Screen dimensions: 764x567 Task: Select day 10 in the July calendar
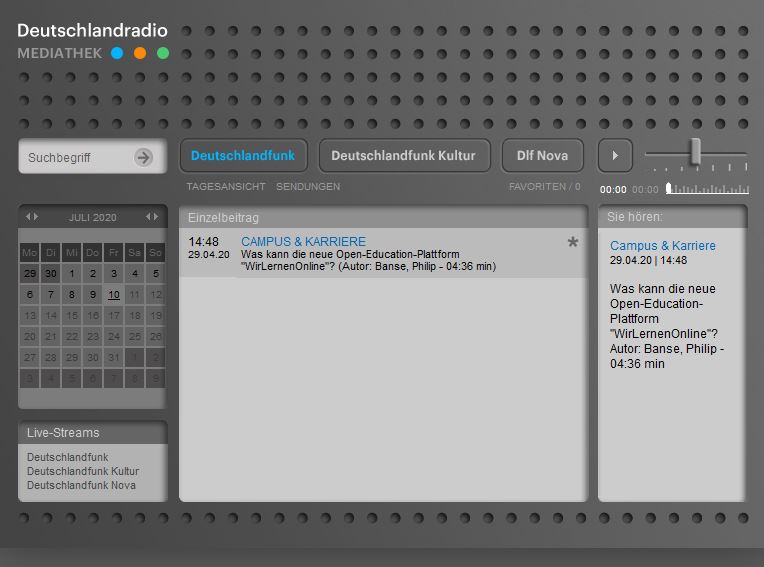click(x=114, y=294)
